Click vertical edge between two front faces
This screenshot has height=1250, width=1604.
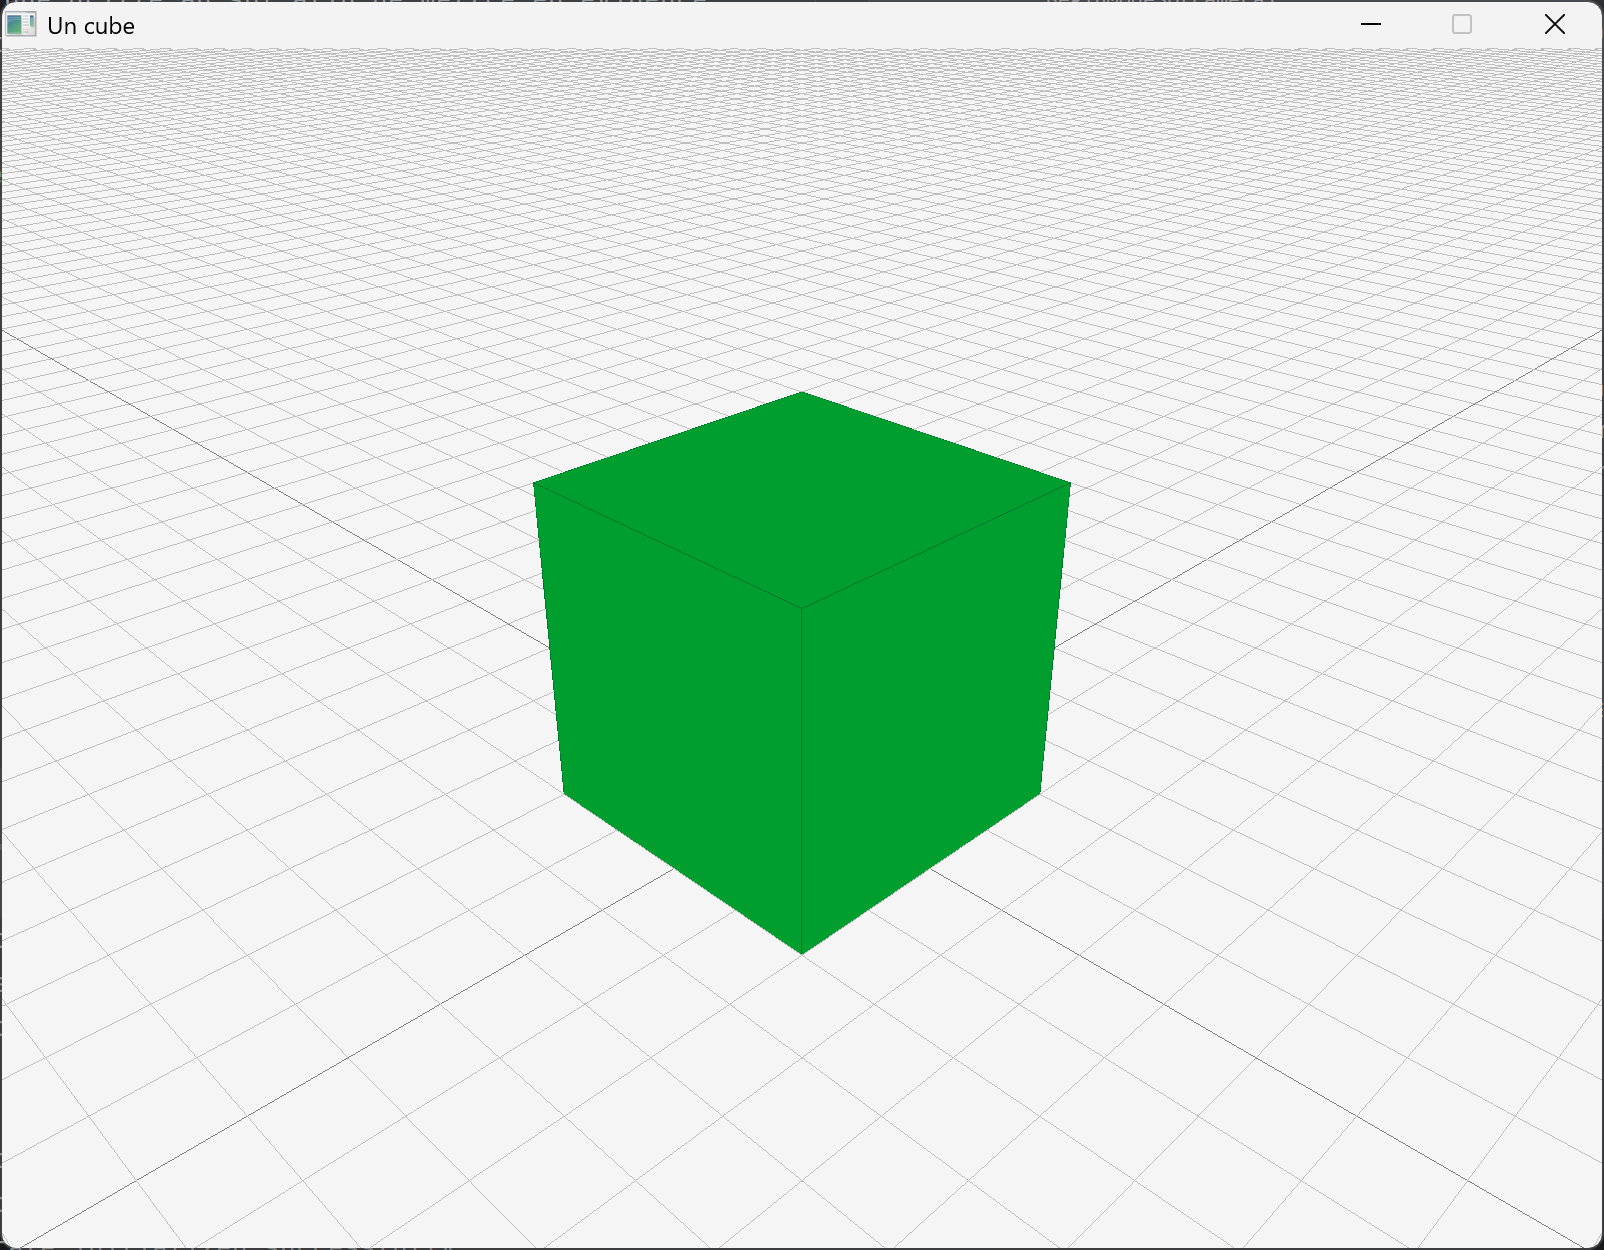(802, 780)
